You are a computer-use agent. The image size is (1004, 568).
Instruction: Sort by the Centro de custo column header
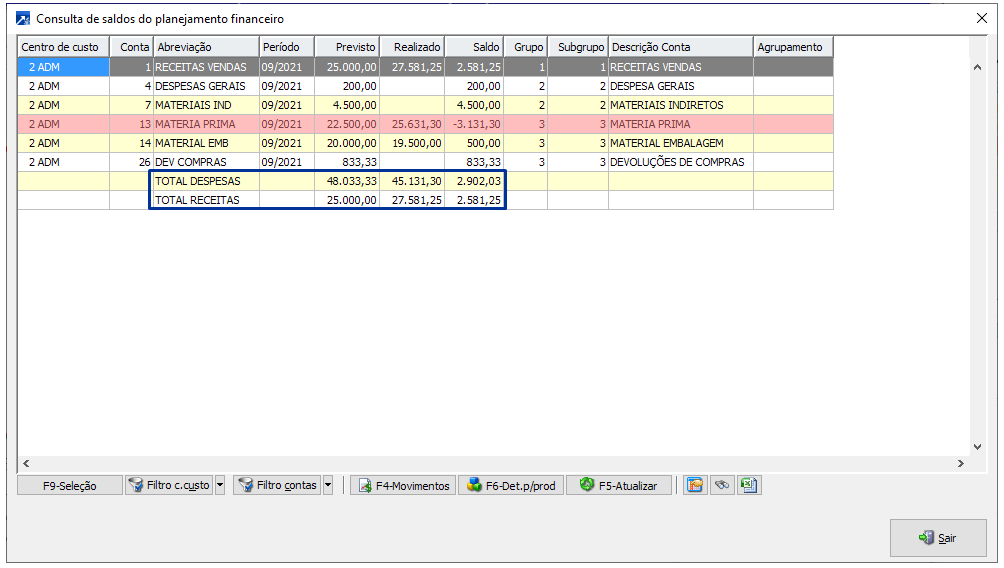tap(62, 47)
